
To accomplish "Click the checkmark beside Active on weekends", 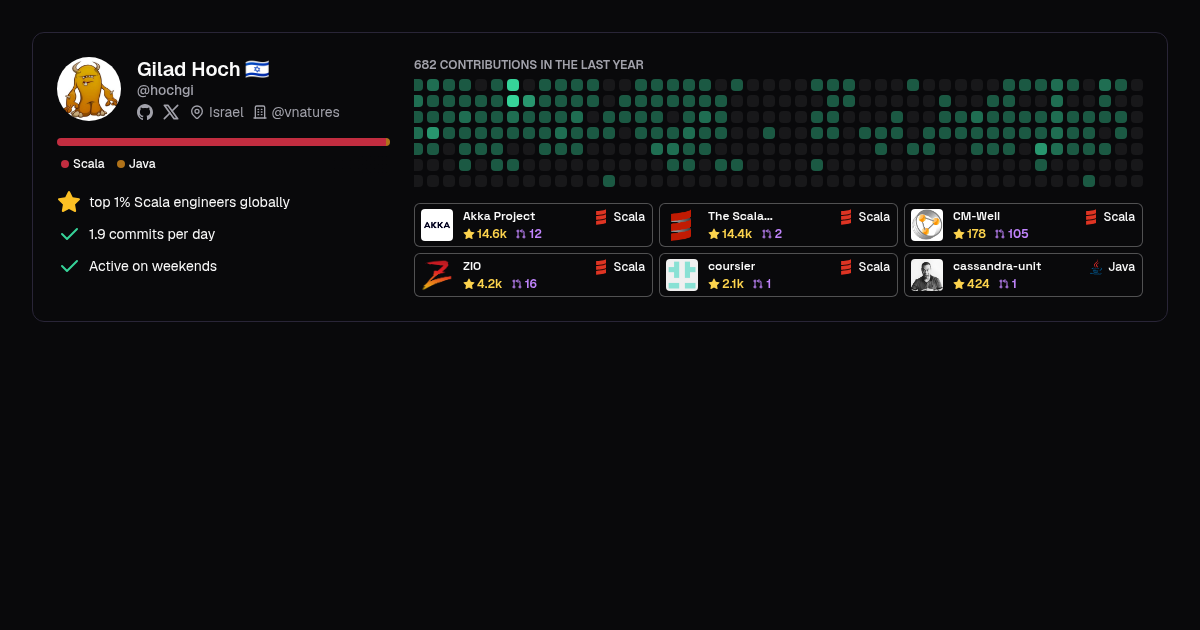I will tap(69, 266).
